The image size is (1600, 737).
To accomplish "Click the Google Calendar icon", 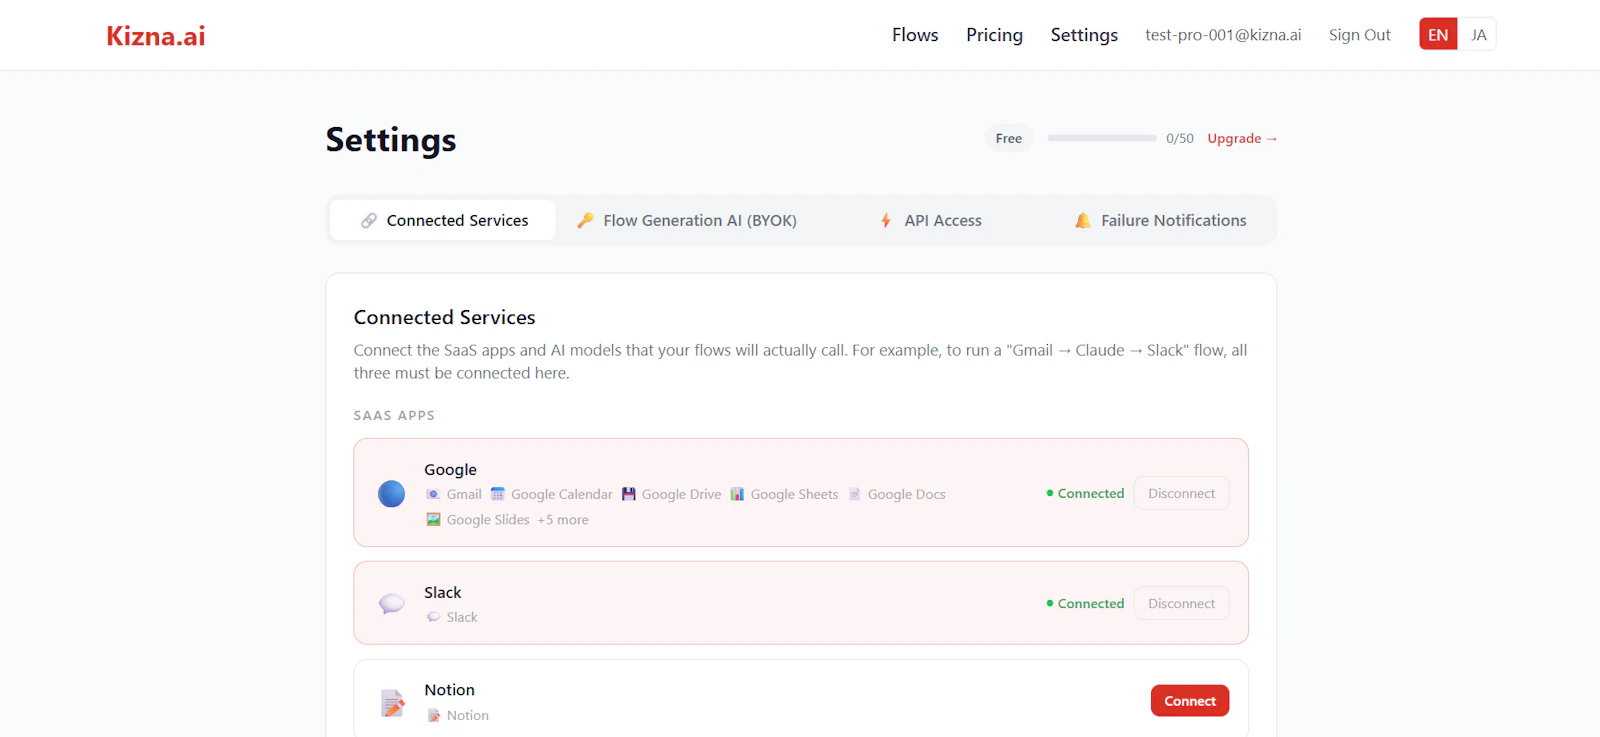I will (x=497, y=494).
